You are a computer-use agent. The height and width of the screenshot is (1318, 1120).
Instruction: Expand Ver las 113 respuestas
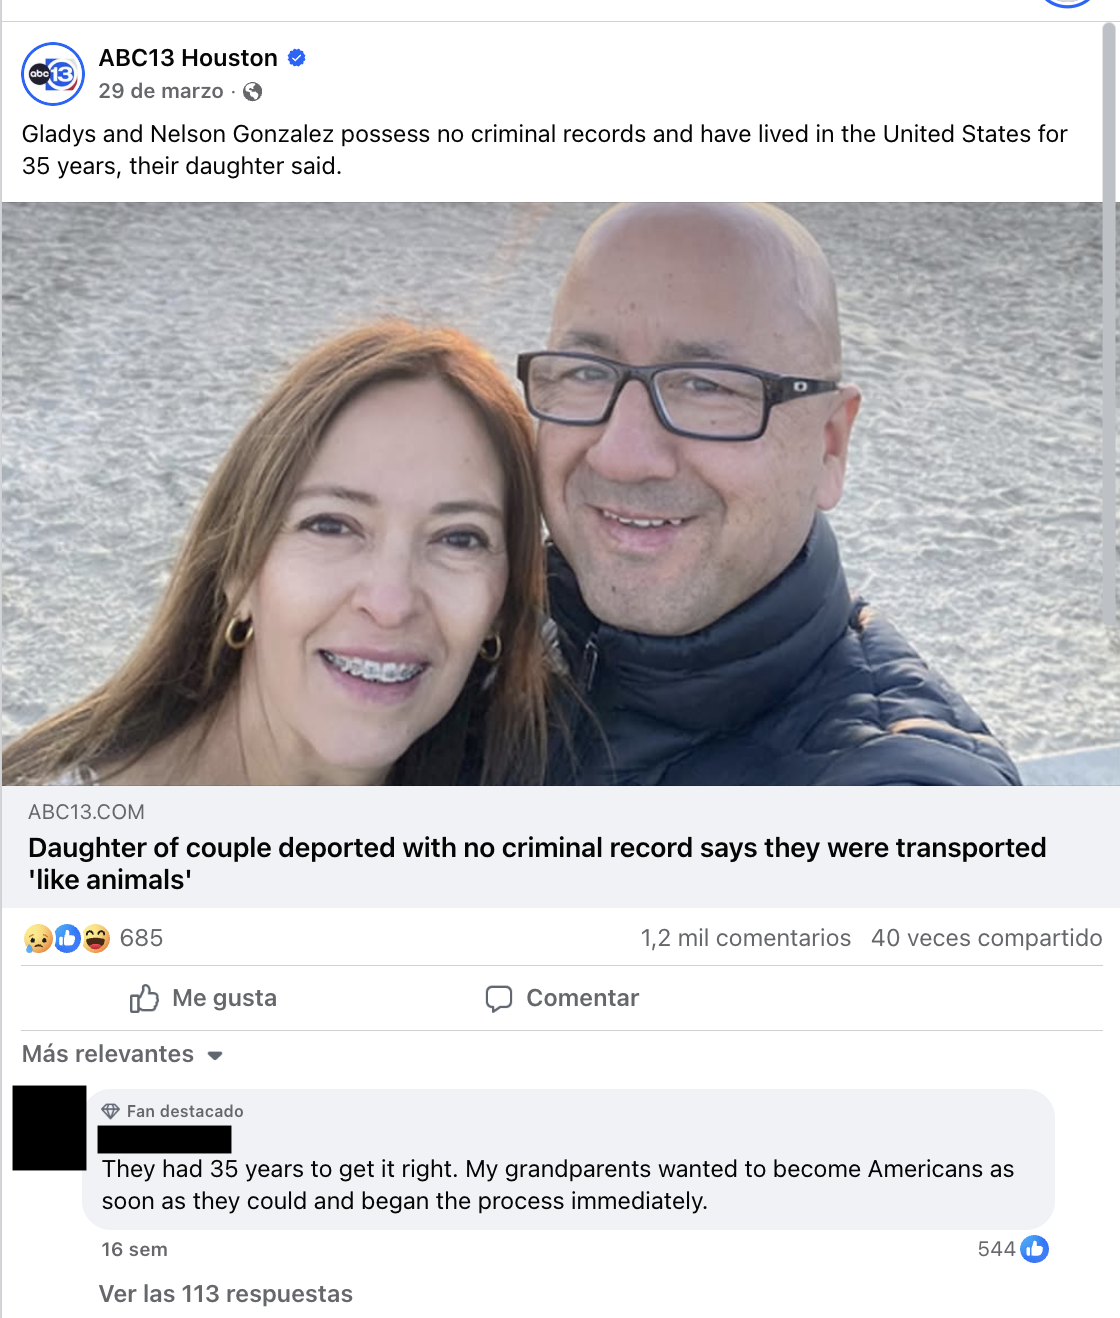pyautogui.click(x=226, y=1294)
